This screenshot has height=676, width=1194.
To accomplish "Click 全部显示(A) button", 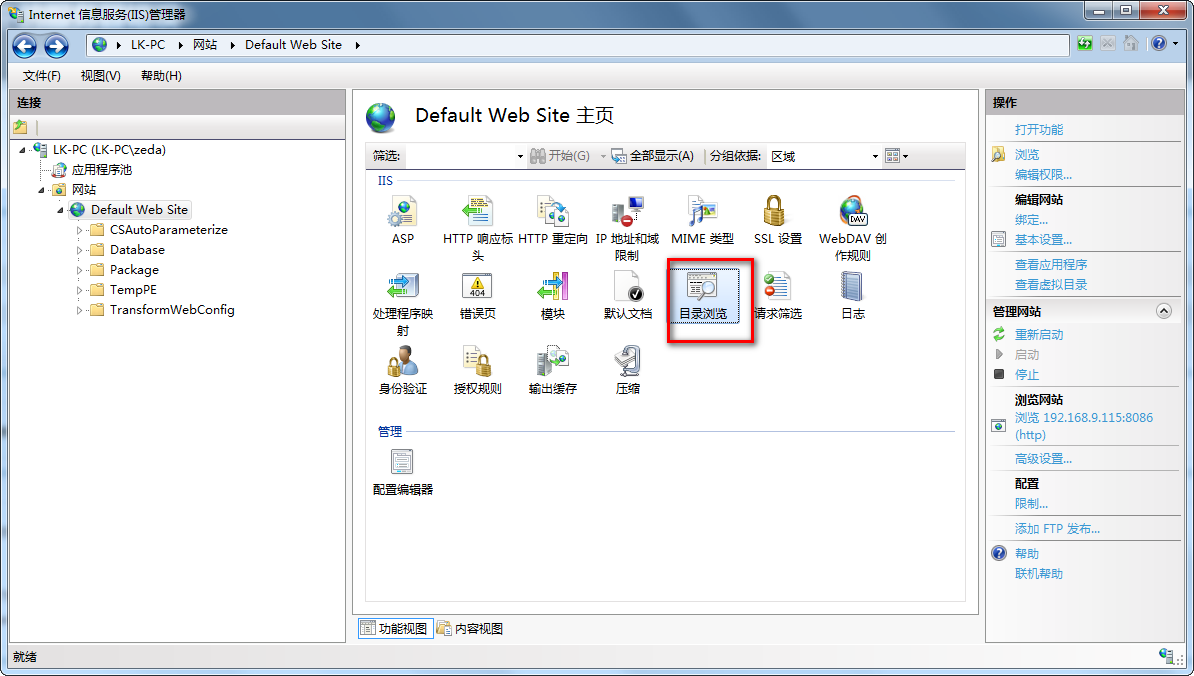I will pos(653,156).
